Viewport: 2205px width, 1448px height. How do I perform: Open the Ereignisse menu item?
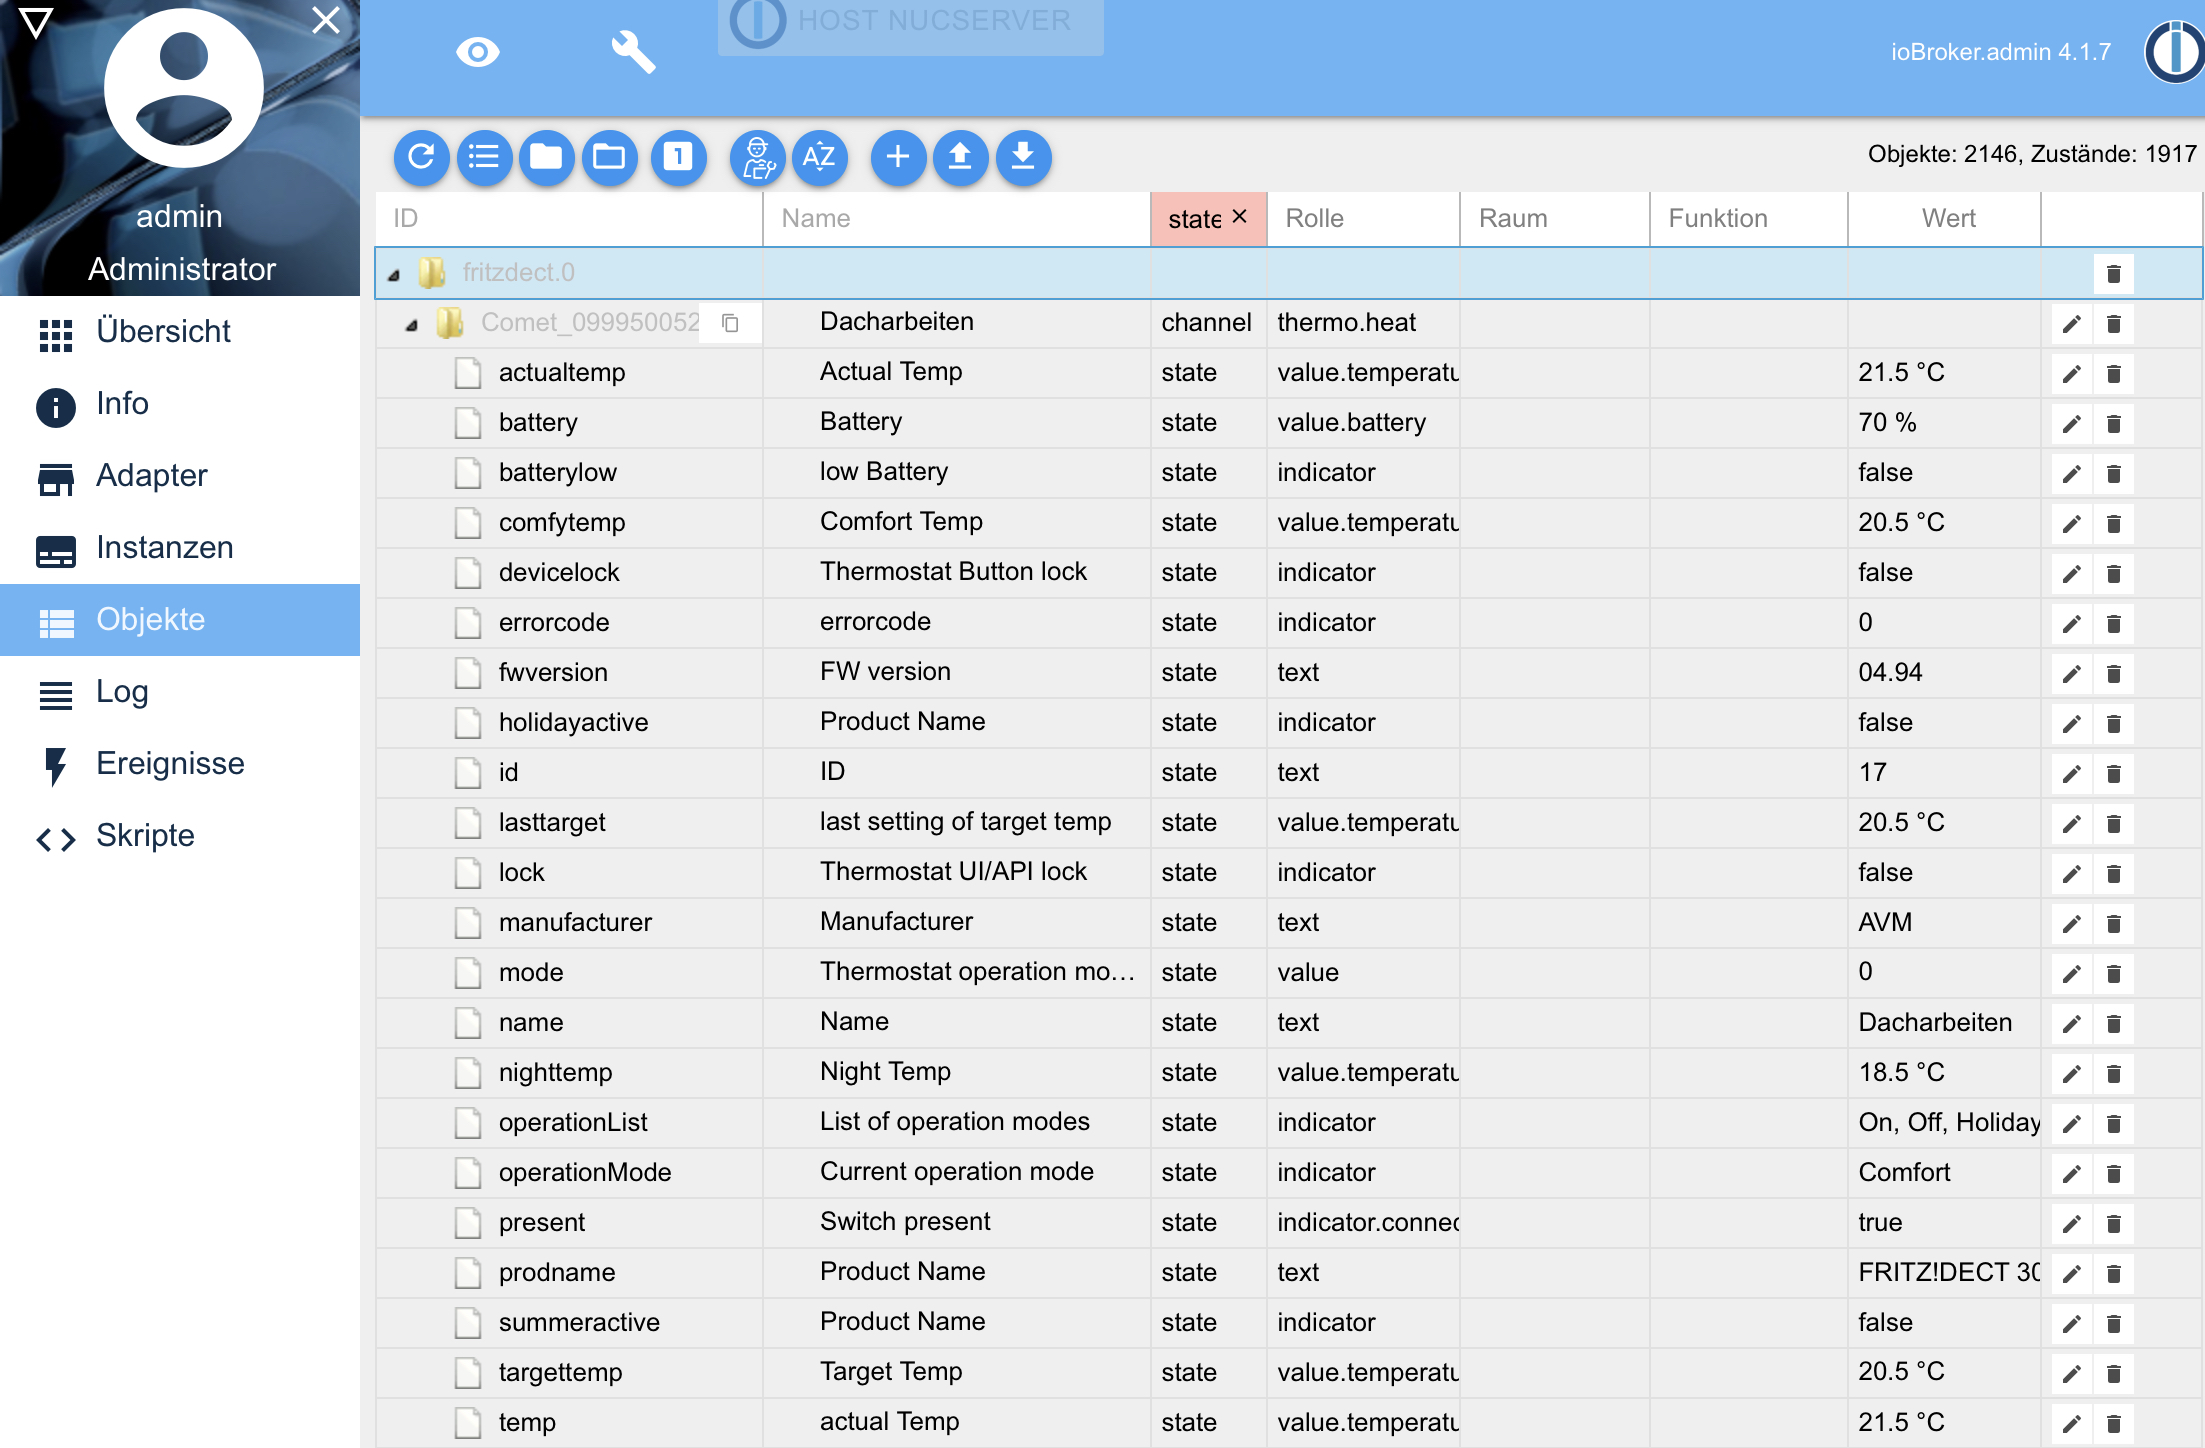click(180, 764)
